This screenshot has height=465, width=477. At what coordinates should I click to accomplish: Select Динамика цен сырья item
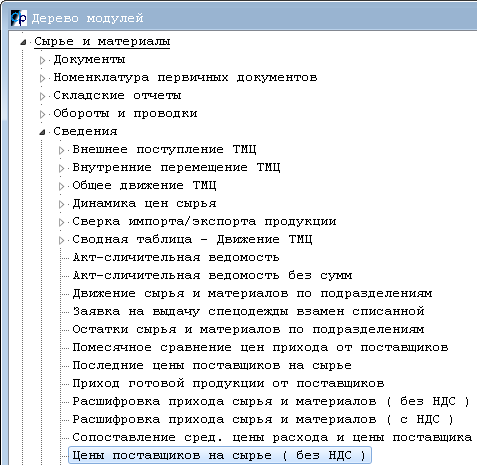pyautogui.click(x=144, y=204)
